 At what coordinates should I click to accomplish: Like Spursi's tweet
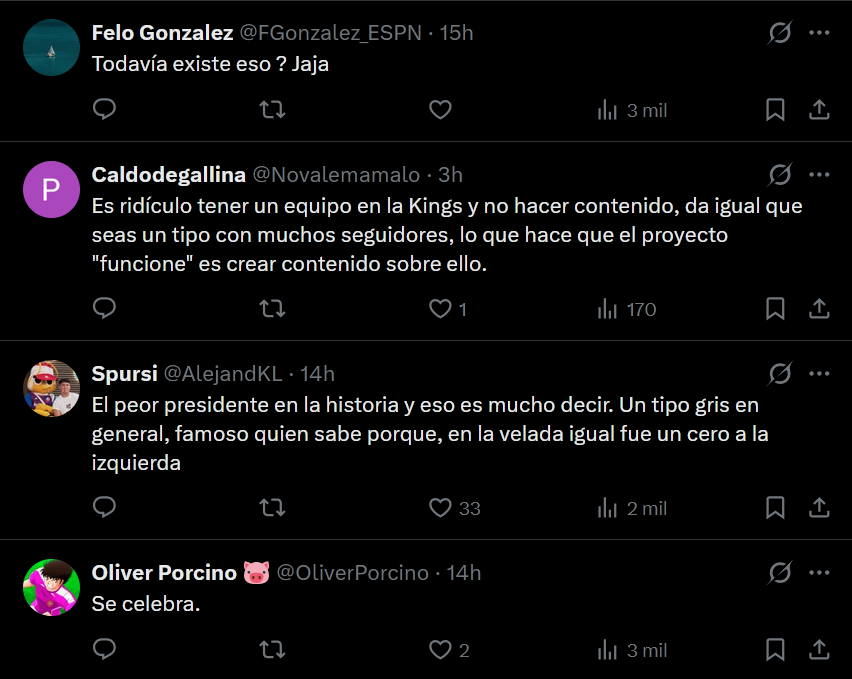tap(440, 508)
